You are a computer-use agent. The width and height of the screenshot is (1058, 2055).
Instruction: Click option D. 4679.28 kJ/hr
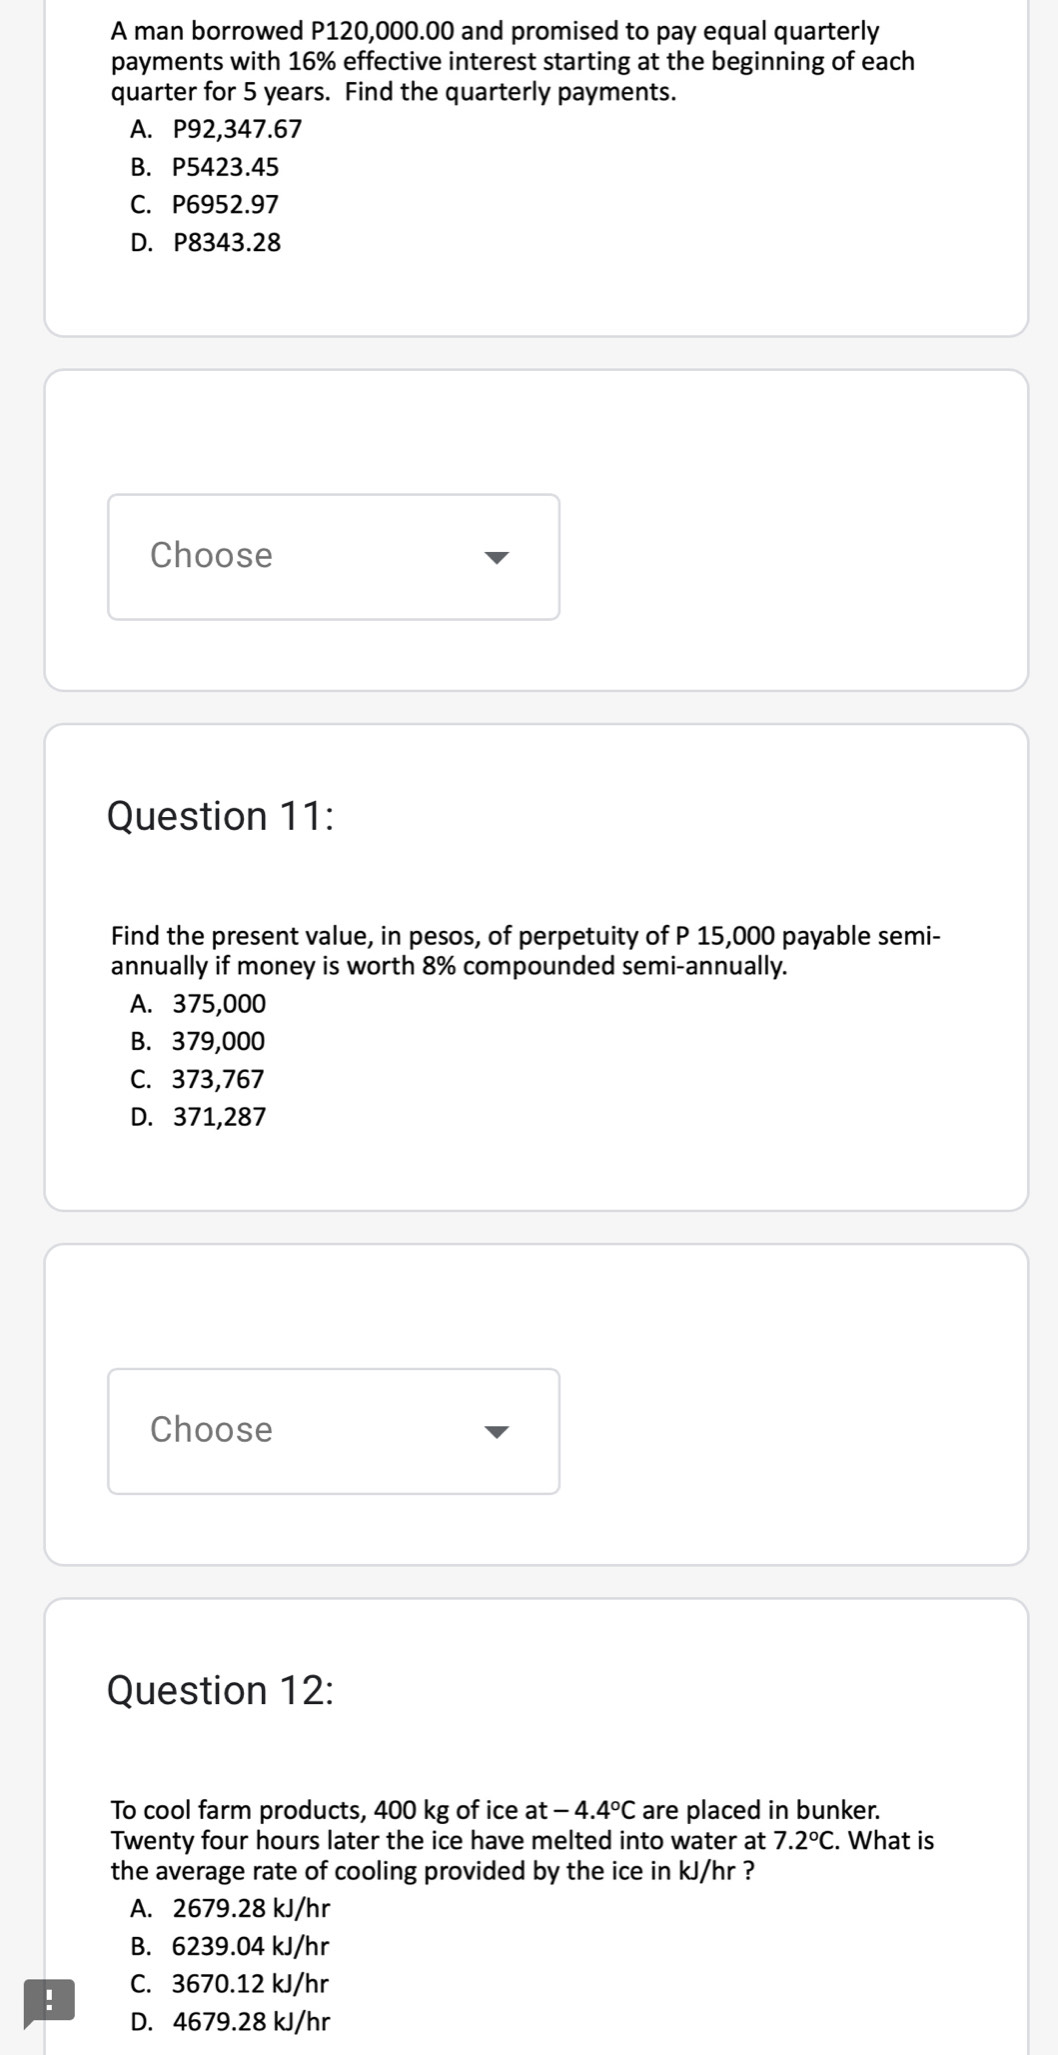pos(230,2022)
